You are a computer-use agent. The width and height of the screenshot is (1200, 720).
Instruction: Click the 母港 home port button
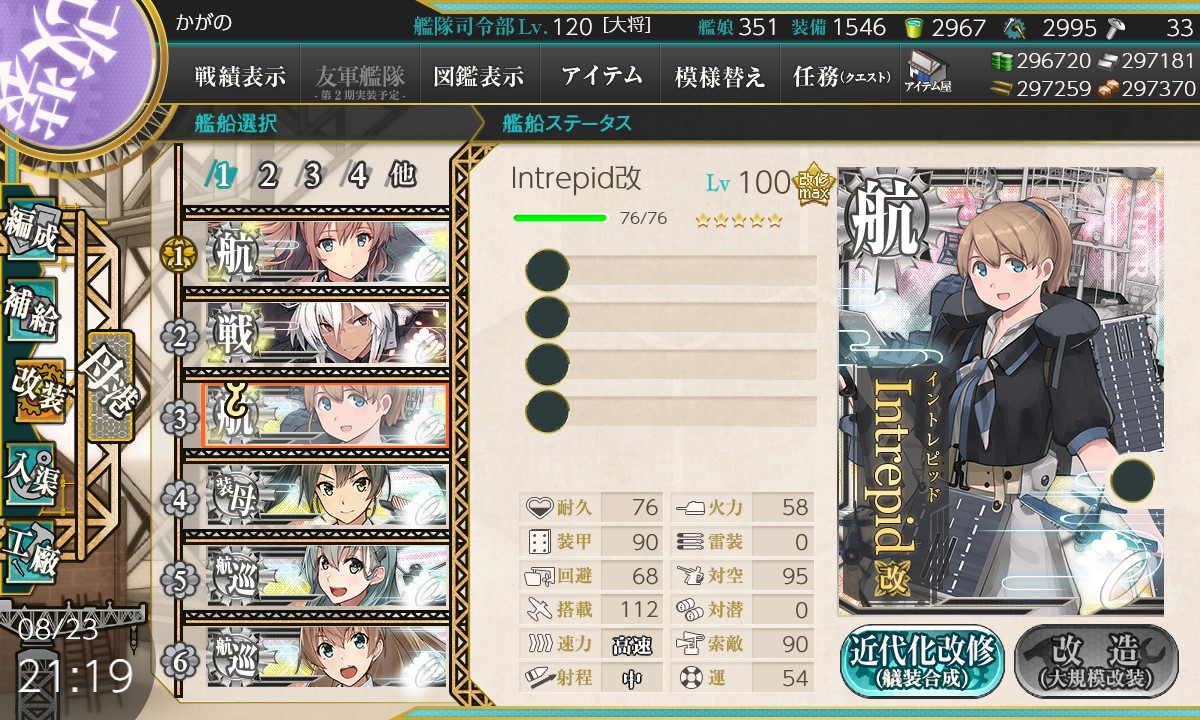coord(108,385)
